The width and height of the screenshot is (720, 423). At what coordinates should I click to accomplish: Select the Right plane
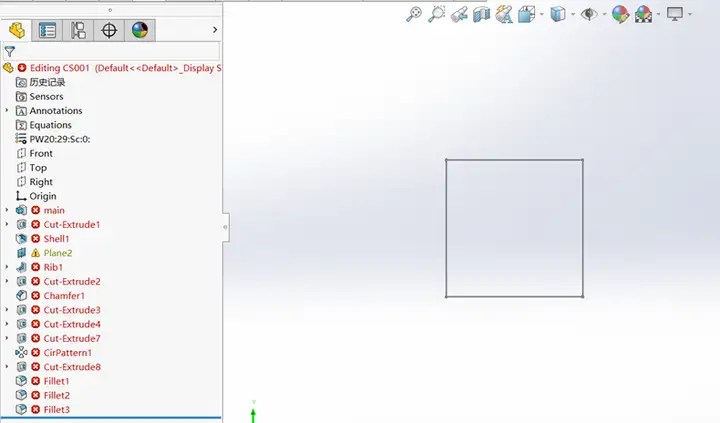[41, 182]
